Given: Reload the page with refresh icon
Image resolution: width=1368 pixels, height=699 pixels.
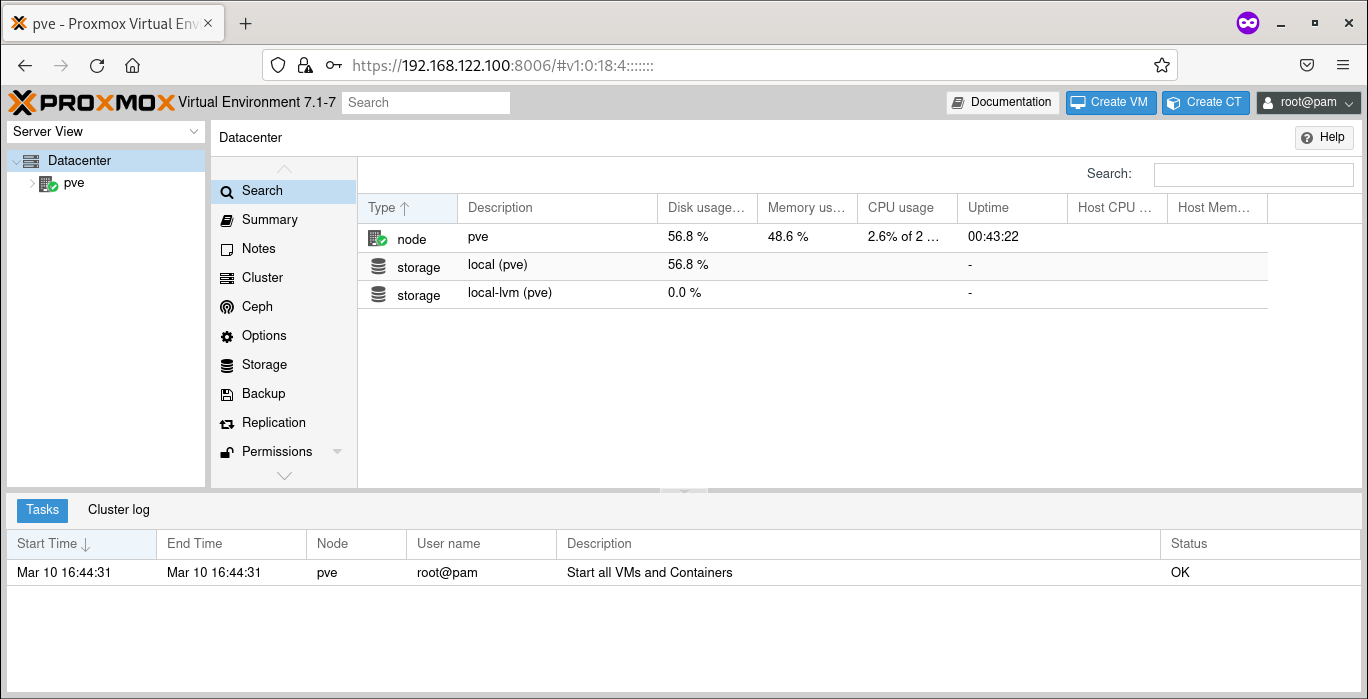Looking at the screenshot, I should [97, 65].
